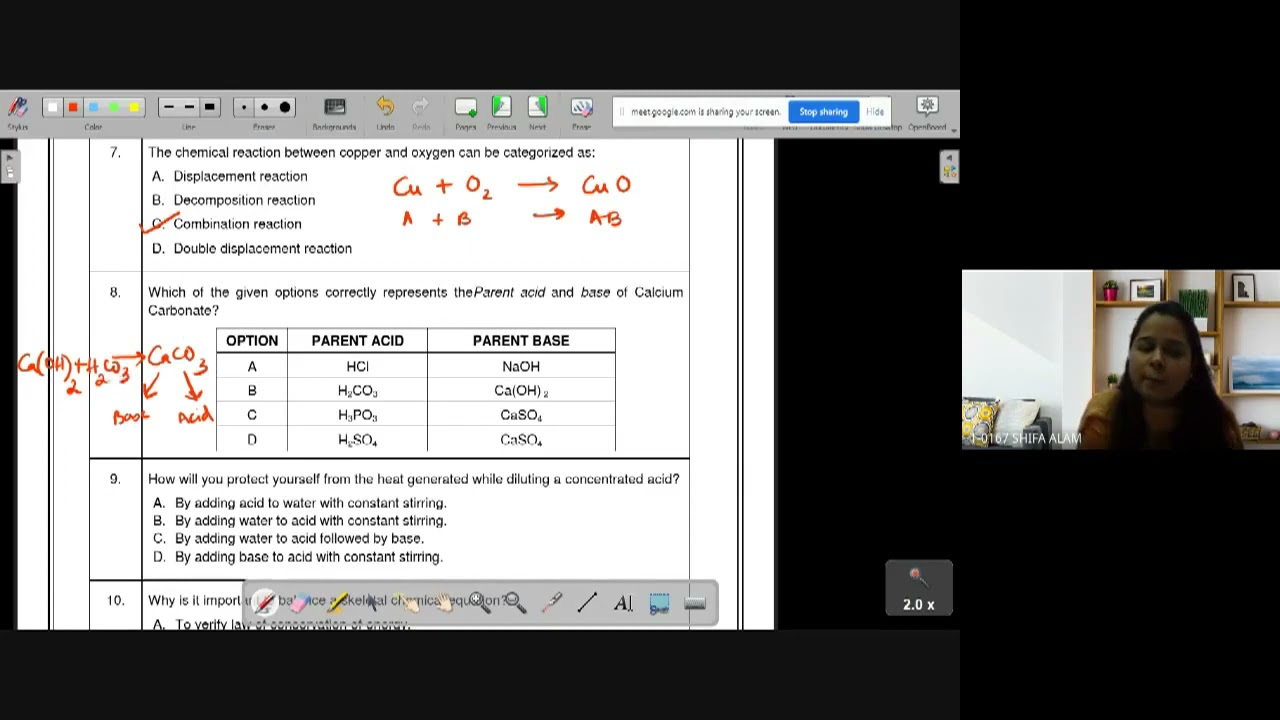Pick the green pen color
The height and width of the screenshot is (720, 1280).
[x=114, y=107]
